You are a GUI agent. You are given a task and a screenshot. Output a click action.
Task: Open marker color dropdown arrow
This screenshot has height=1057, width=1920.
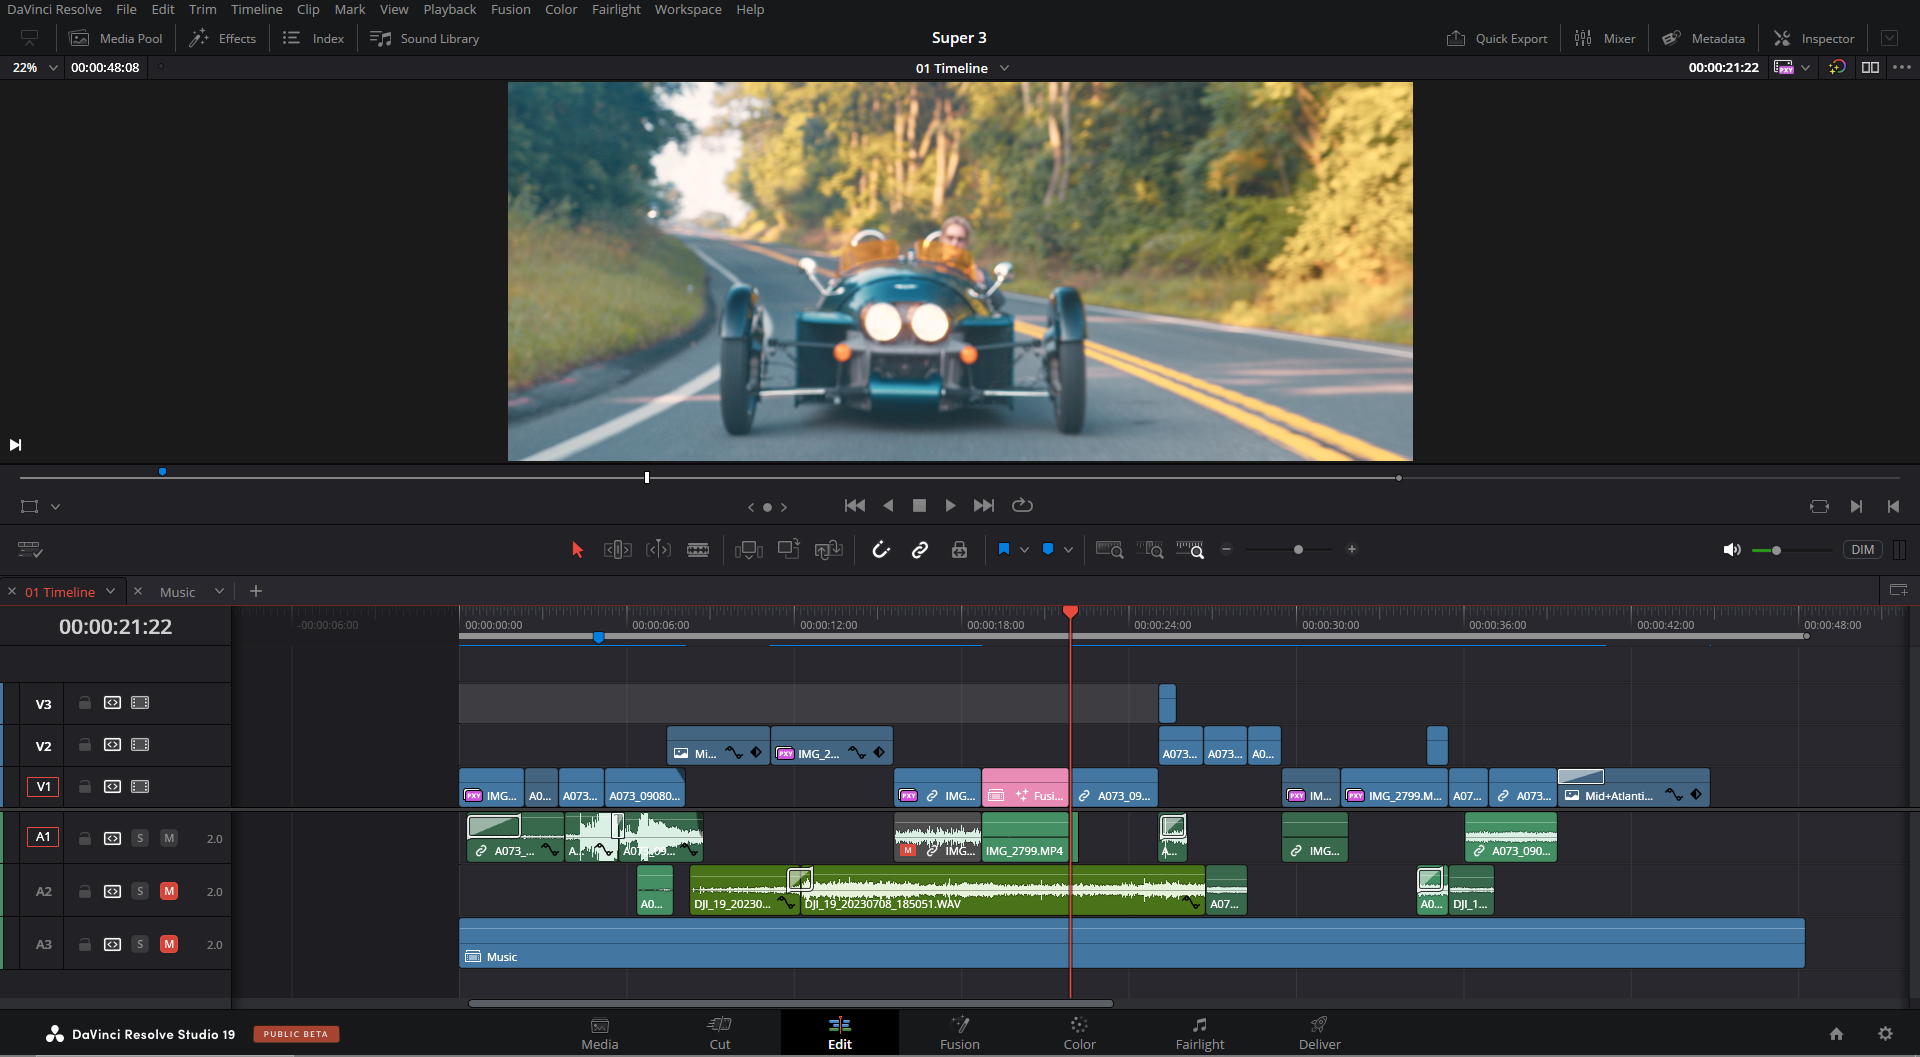(x=1069, y=550)
